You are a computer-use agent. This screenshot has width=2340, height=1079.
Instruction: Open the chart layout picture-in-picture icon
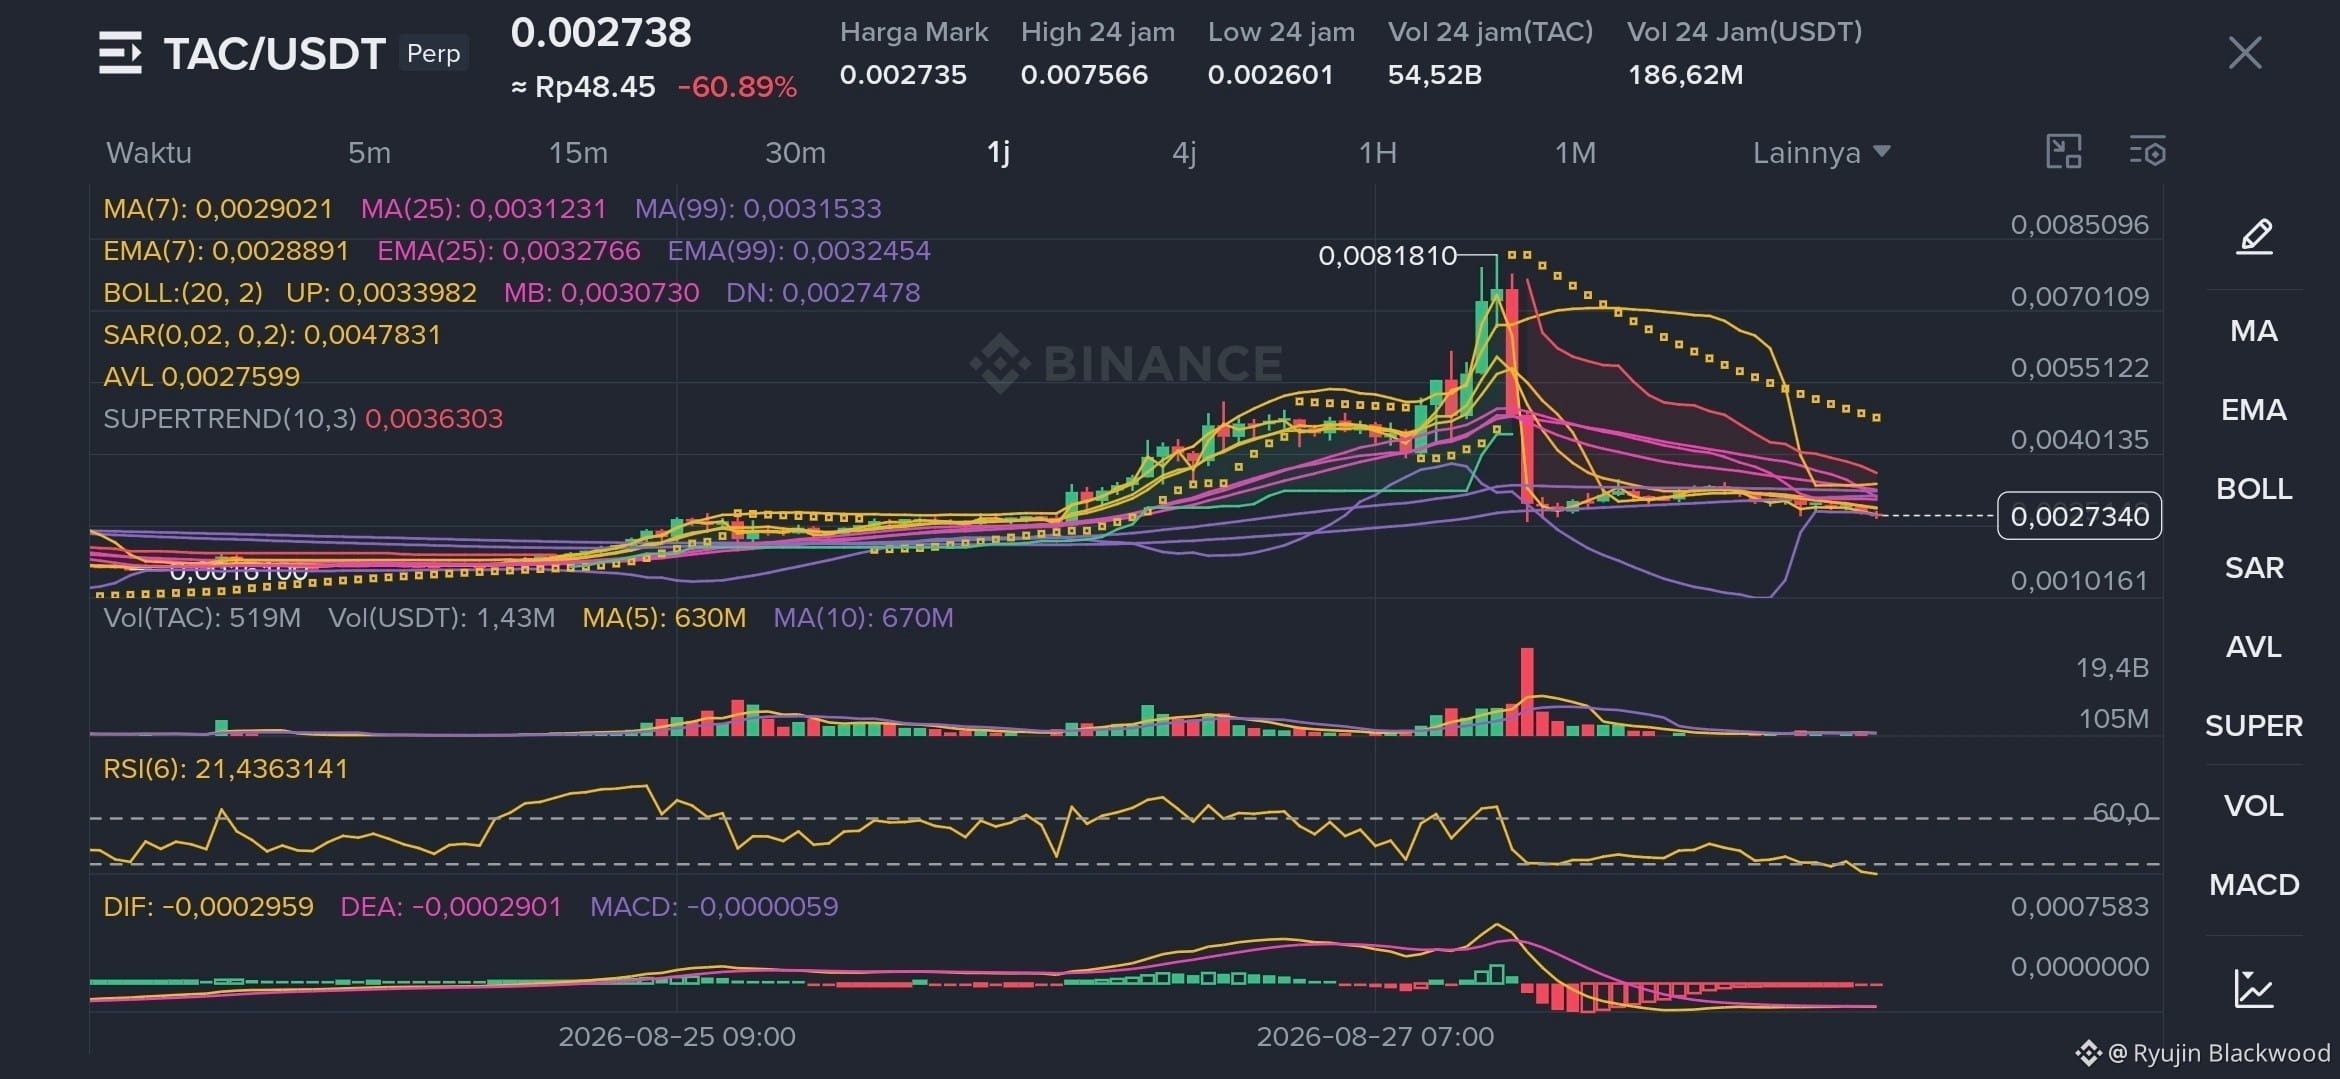2064,152
